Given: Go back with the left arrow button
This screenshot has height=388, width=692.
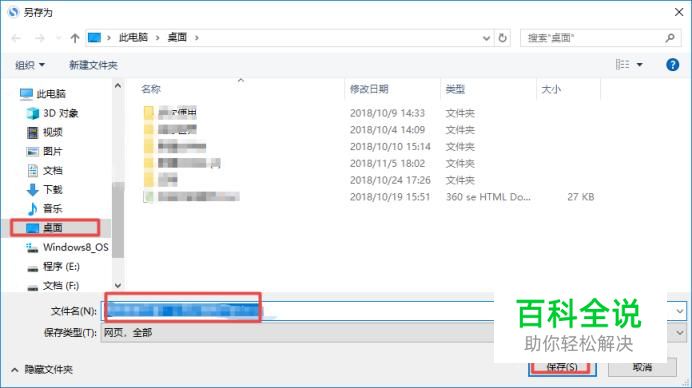Looking at the screenshot, I should (x=16, y=38).
